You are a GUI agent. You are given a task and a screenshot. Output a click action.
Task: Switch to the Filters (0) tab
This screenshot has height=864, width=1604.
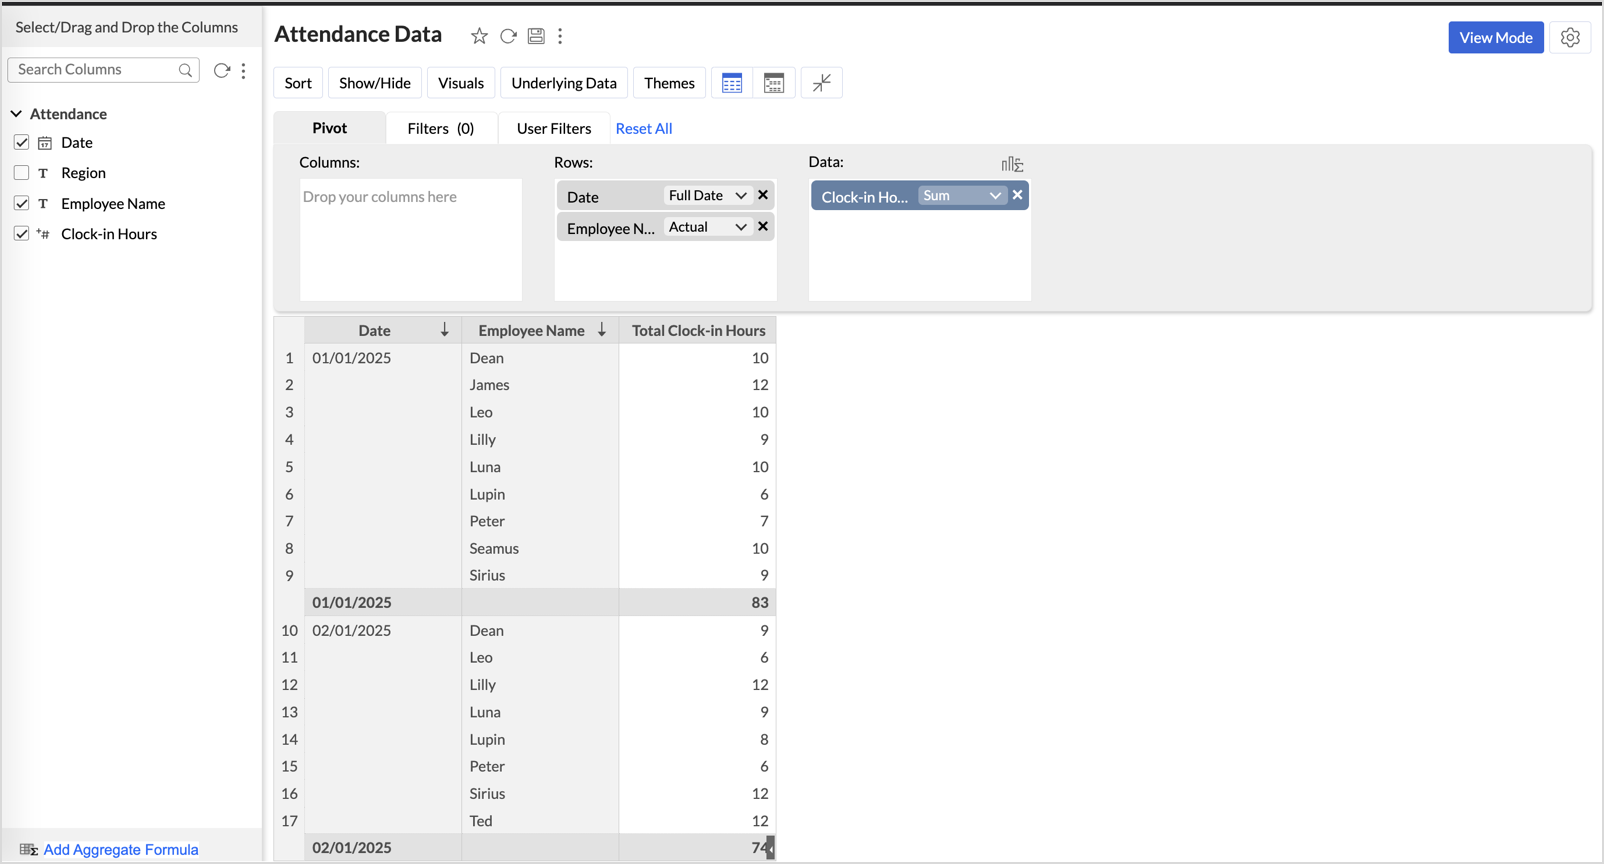pyautogui.click(x=440, y=128)
